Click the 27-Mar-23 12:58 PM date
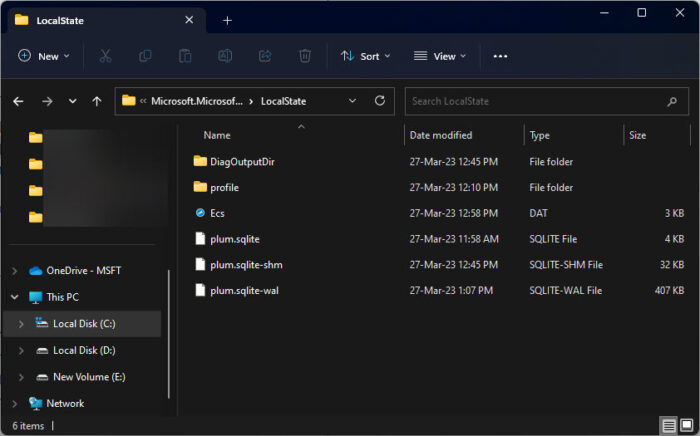This screenshot has width=700, height=436. [x=453, y=213]
